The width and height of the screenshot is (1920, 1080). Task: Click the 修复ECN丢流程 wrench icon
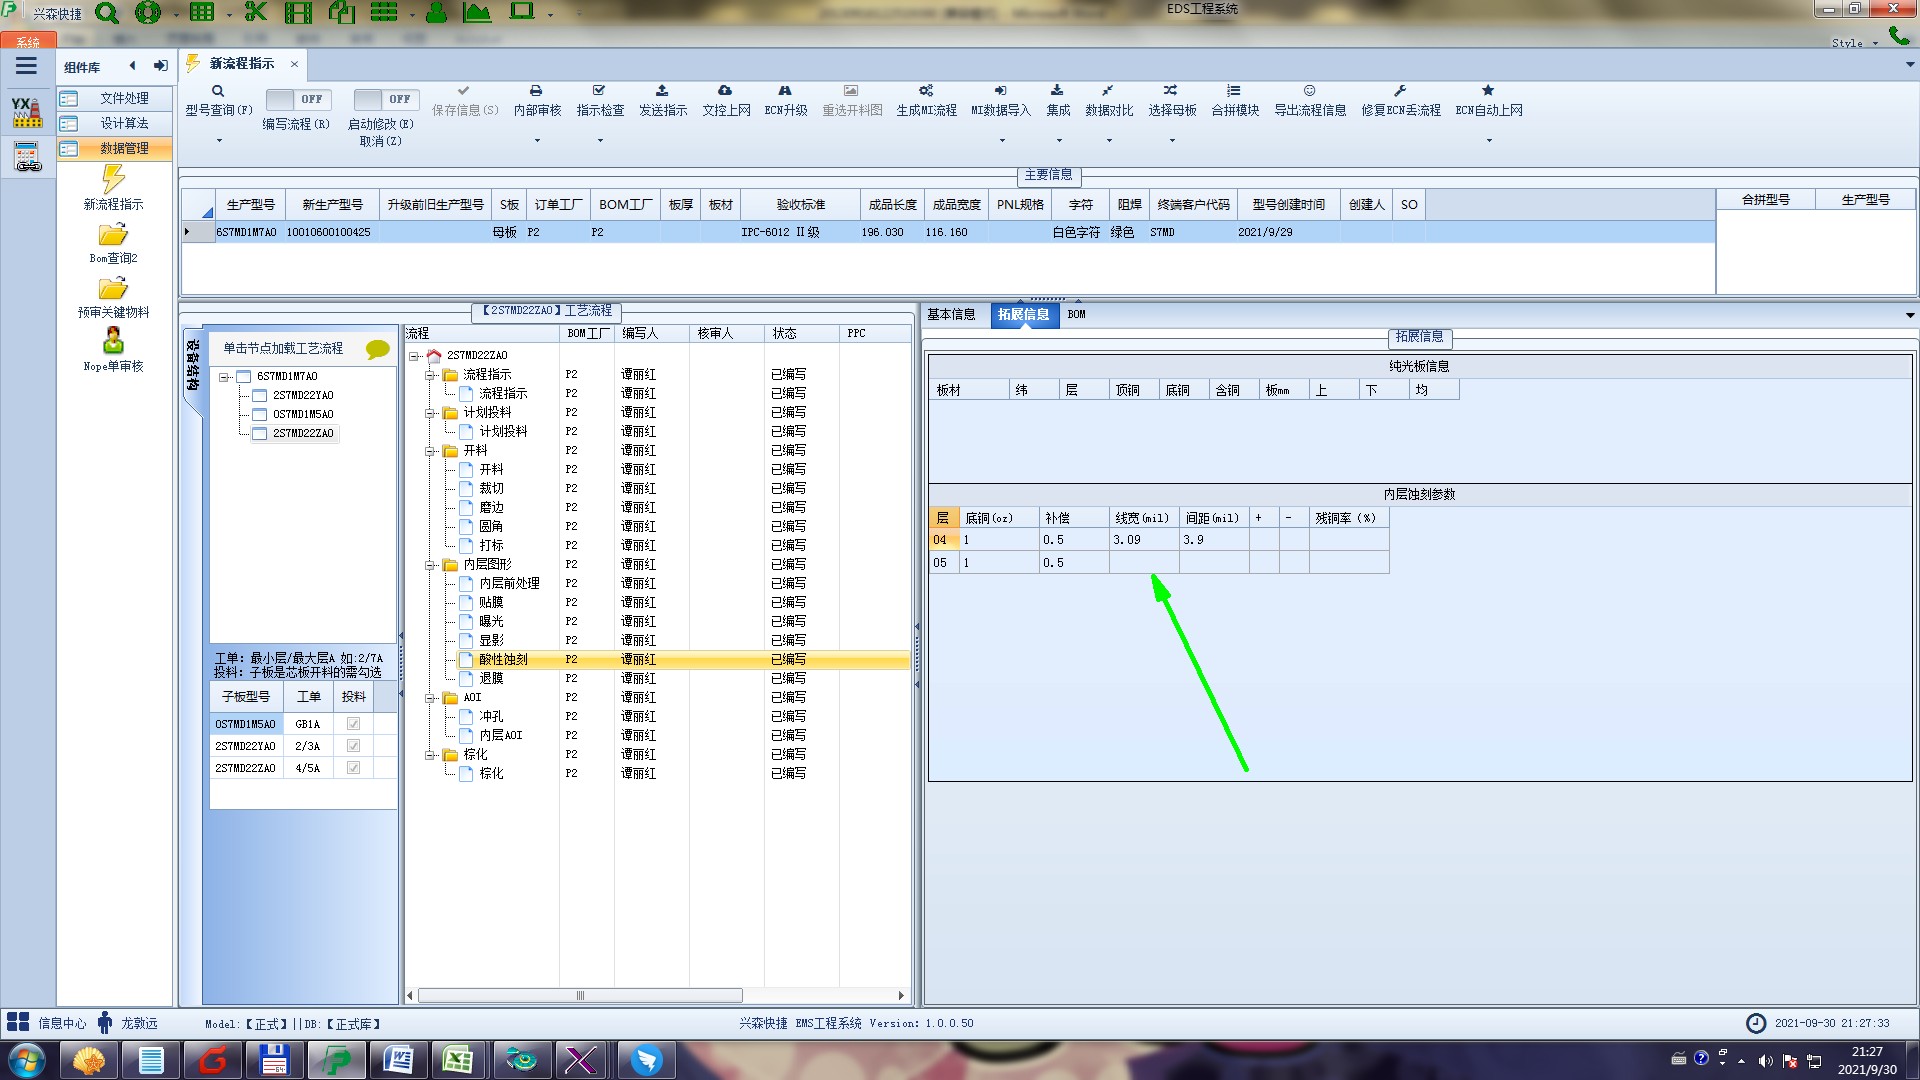coord(1400,91)
